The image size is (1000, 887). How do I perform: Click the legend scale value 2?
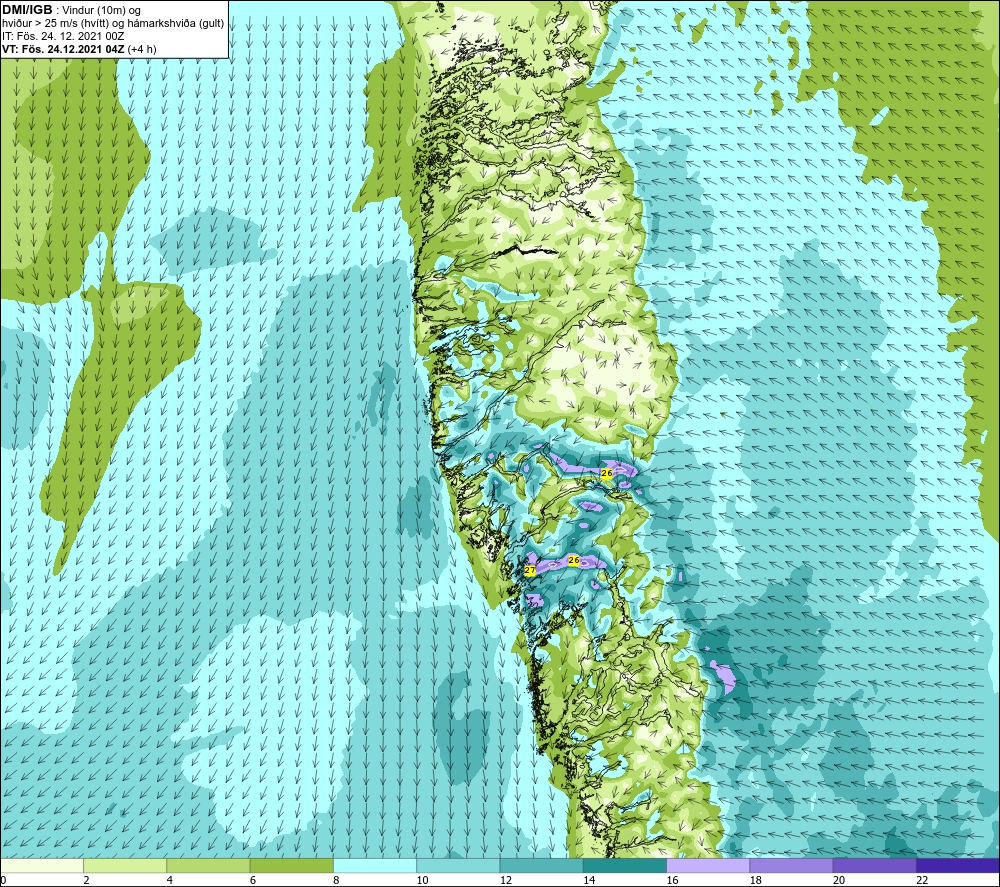point(86,880)
